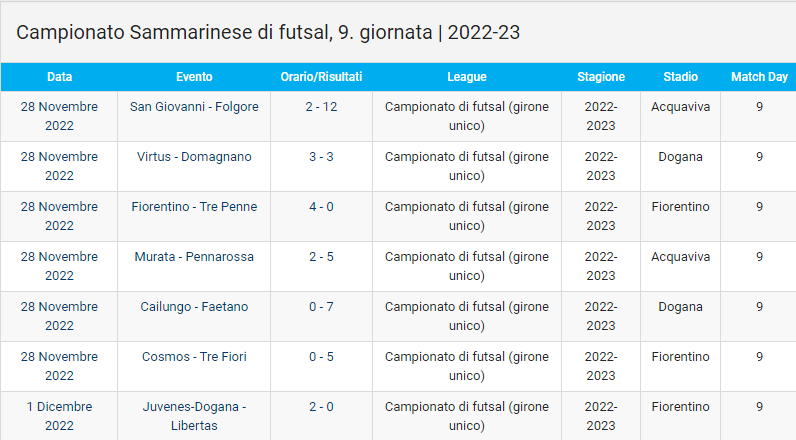Click the Evento column header
Image resolution: width=796 pixels, height=440 pixels.
pos(194,77)
